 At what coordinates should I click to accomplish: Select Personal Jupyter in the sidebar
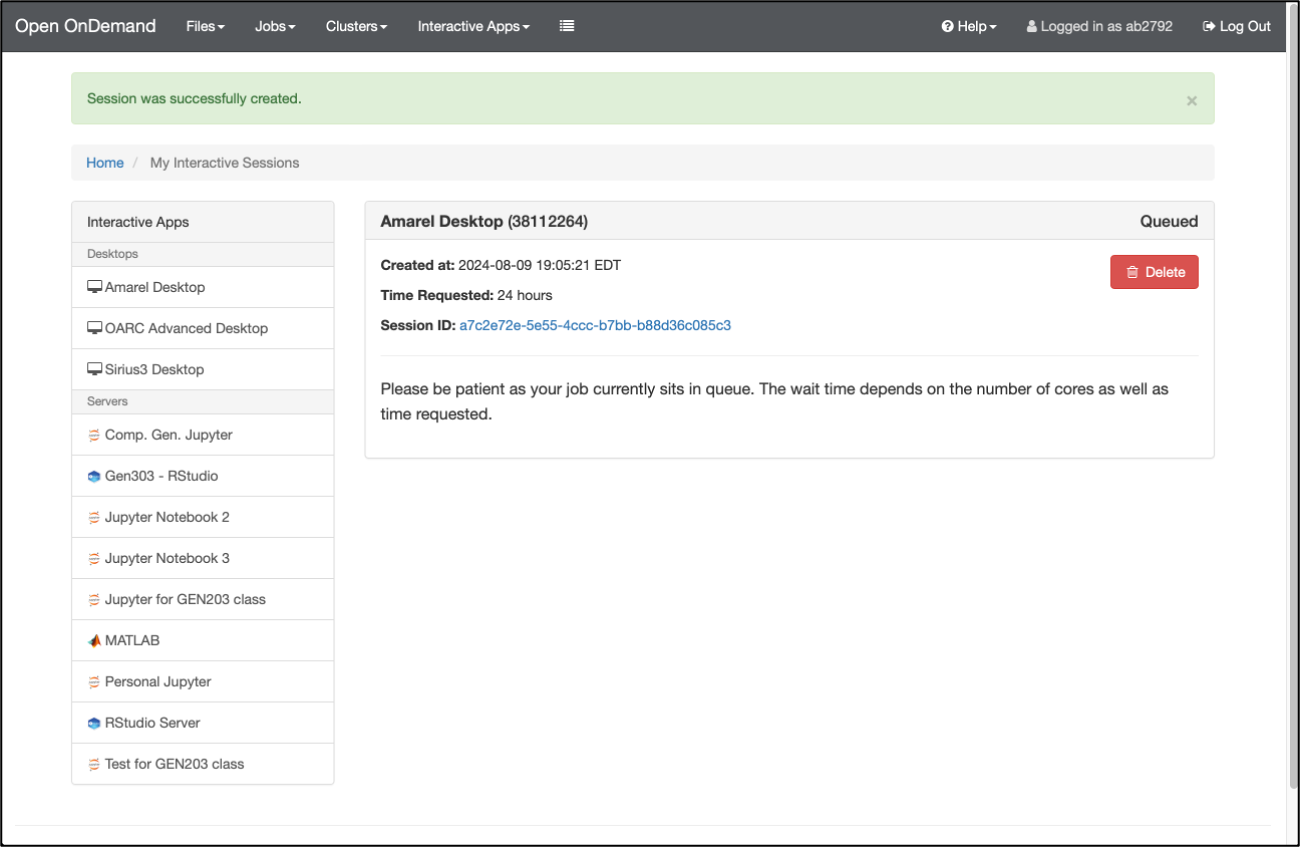point(158,681)
